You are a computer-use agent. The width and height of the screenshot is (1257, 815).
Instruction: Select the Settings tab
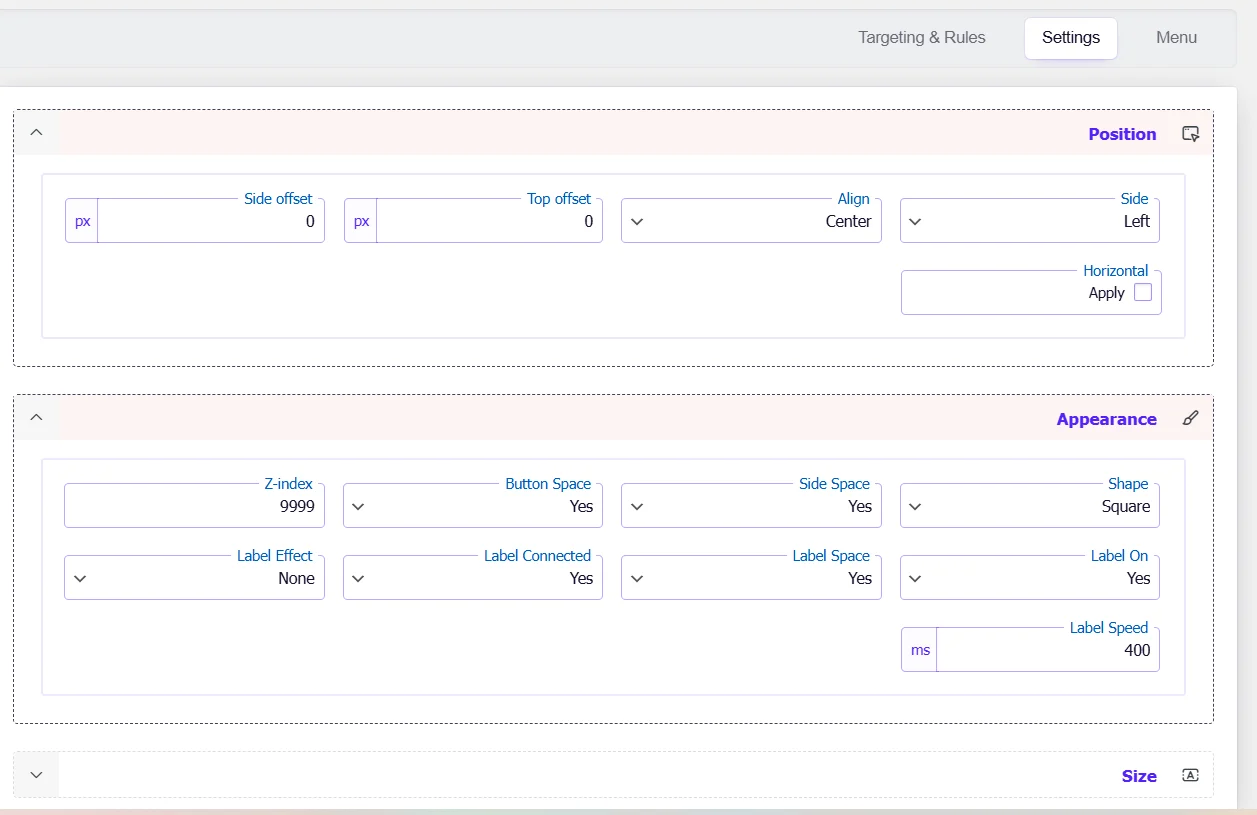(1070, 38)
